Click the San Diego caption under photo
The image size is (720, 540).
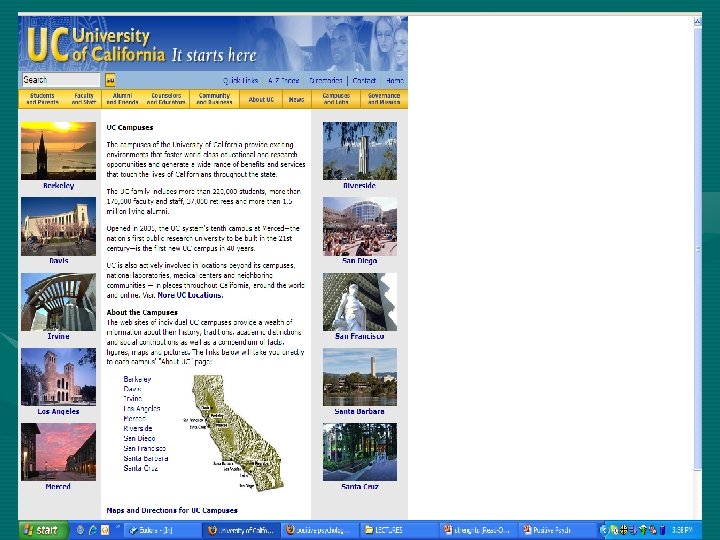pos(360,260)
